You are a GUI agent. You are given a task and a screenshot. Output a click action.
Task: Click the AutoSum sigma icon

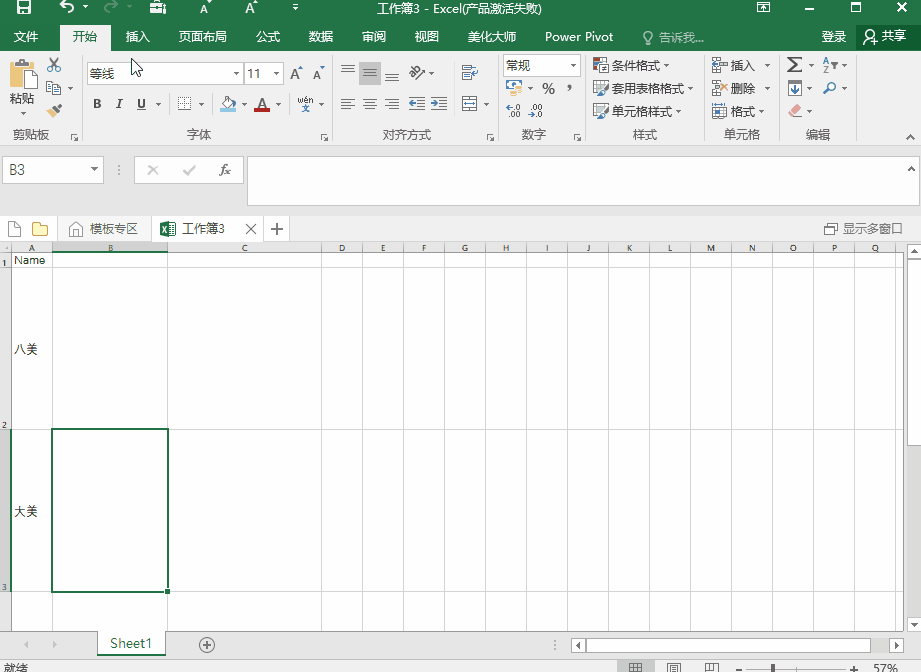(x=794, y=65)
